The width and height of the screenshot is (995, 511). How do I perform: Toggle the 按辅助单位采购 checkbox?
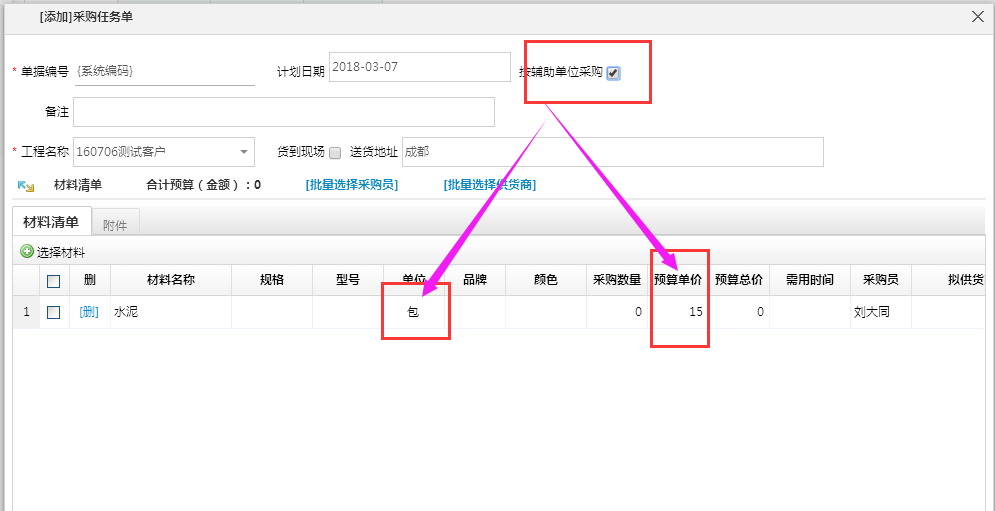[613, 74]
